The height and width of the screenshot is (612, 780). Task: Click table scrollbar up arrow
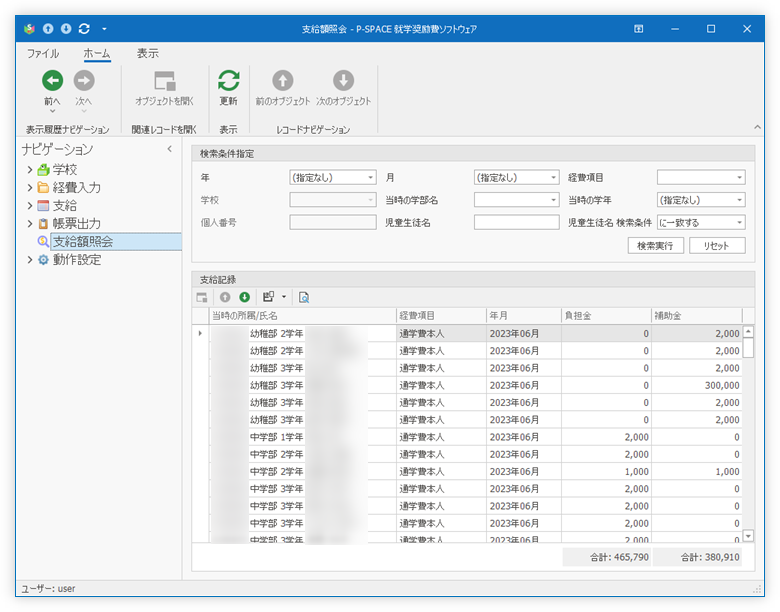[748, 331]
